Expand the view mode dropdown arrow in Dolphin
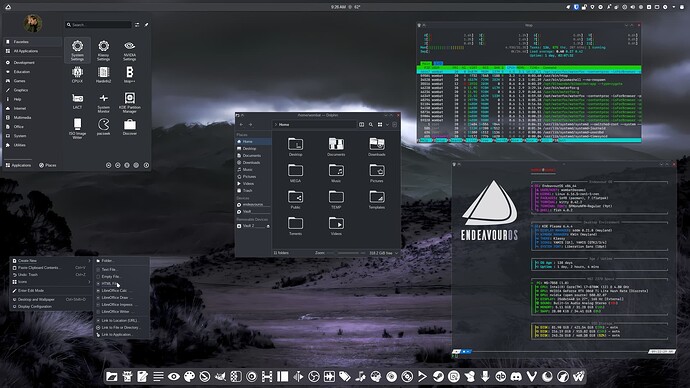 pos(387,124)
